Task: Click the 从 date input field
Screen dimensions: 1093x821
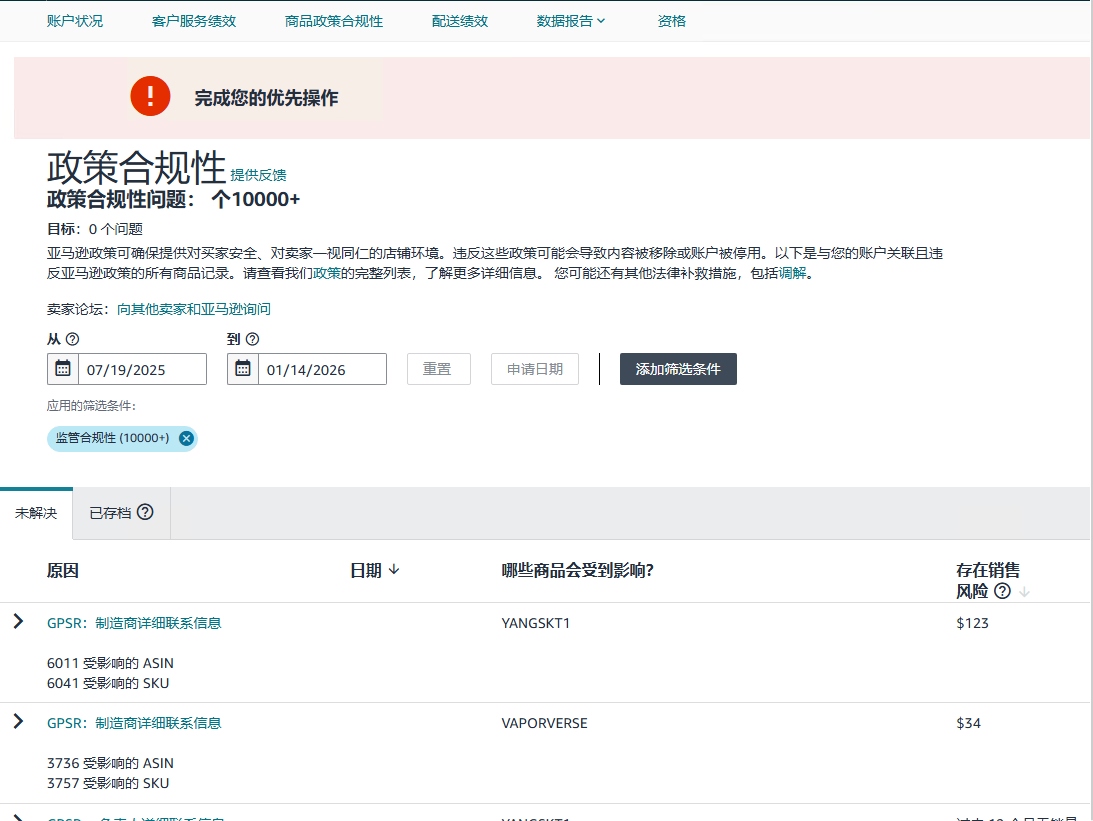Action: (142, 369)
